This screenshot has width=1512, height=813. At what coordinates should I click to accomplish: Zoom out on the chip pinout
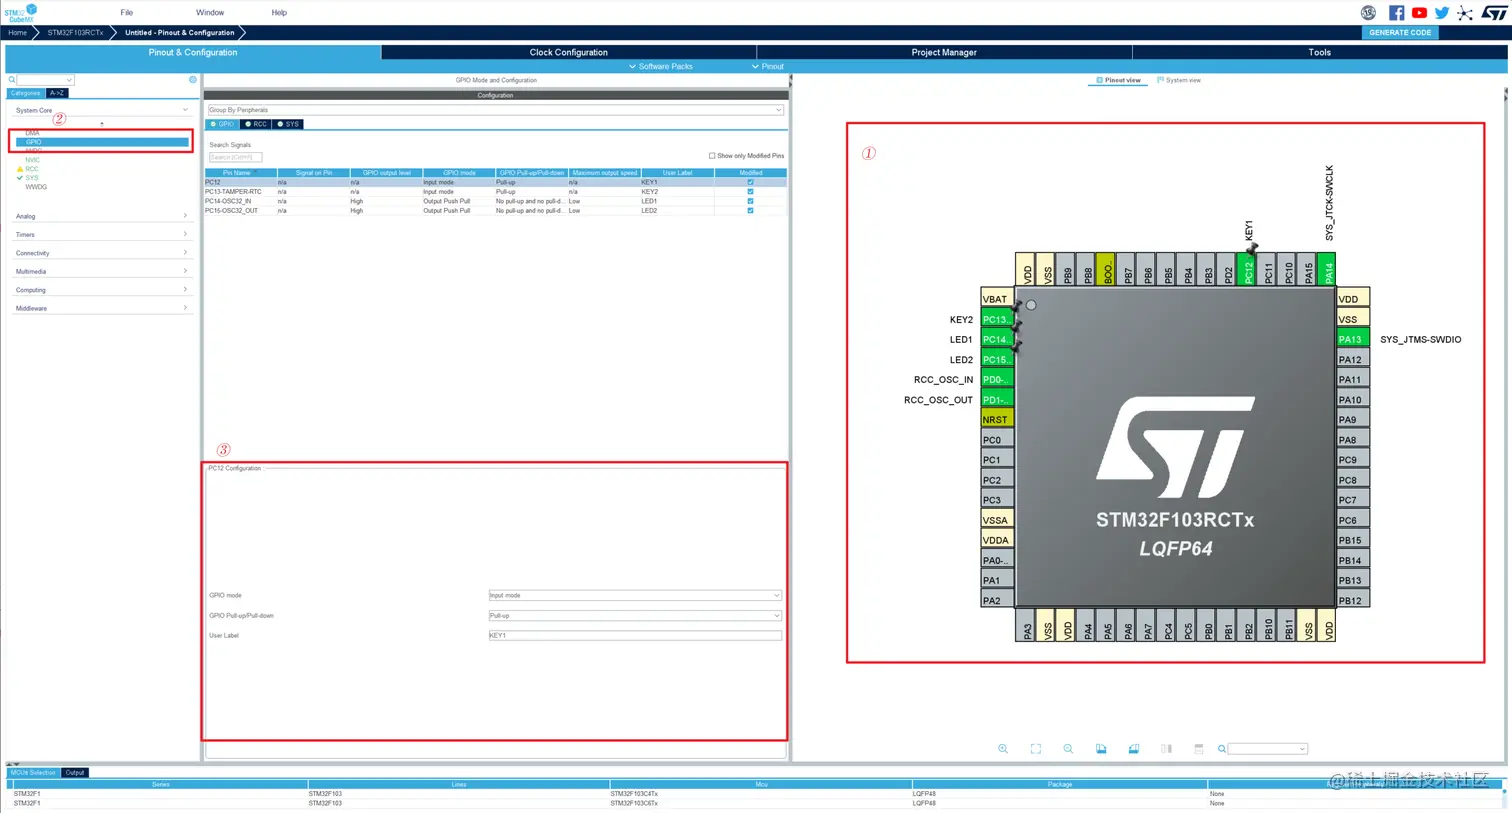point(1068,749)
